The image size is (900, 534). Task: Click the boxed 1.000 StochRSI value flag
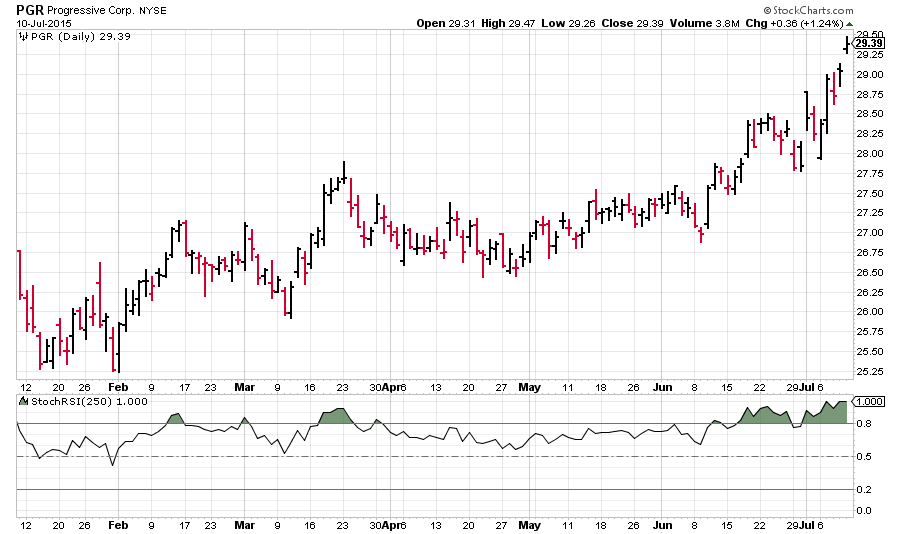coord(869,401)
